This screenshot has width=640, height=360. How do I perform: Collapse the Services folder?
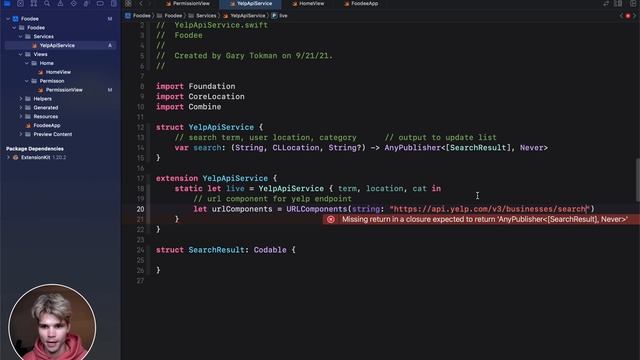(x=20, y=36)
